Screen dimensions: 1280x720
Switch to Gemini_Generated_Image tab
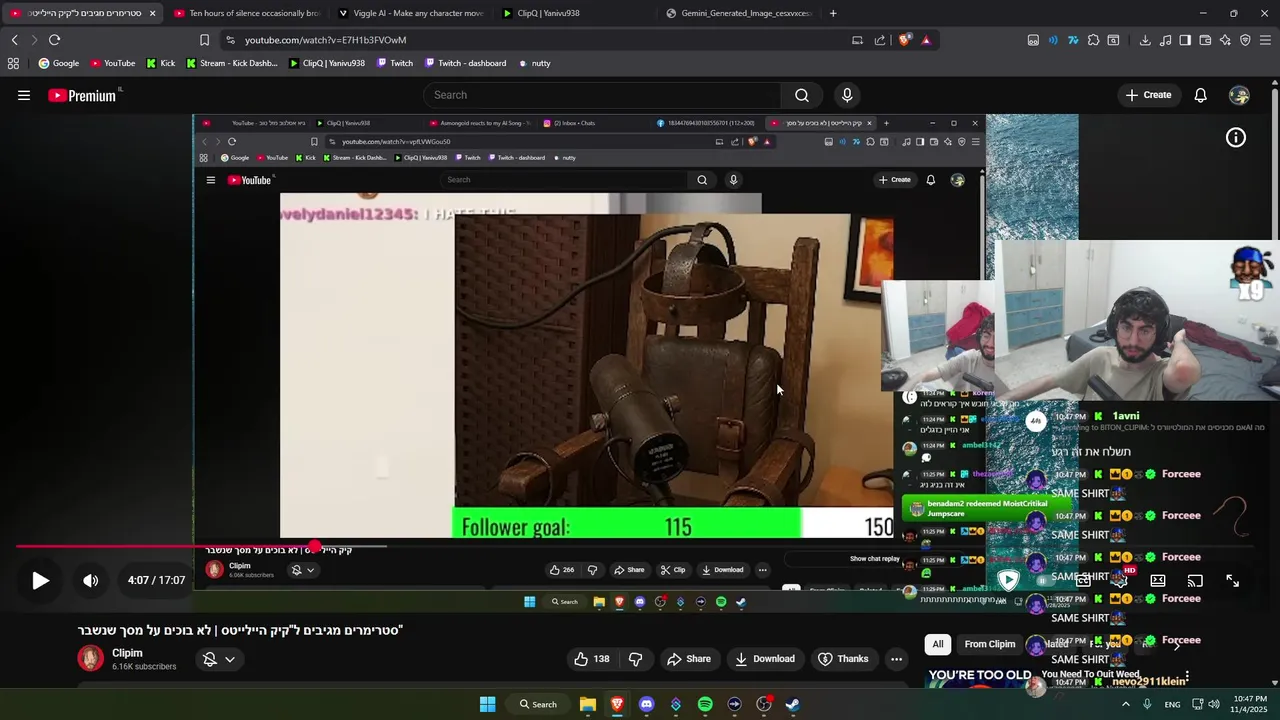(739, 13)
